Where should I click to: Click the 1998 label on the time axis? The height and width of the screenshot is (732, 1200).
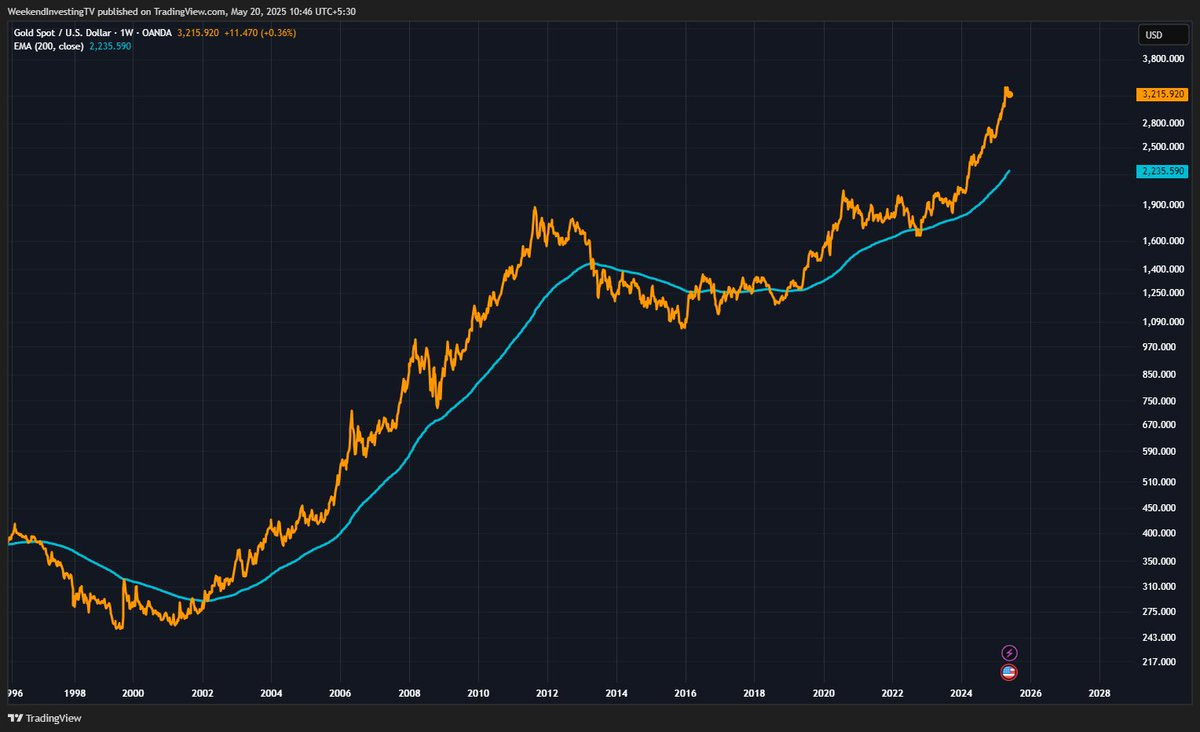point(75,692)
